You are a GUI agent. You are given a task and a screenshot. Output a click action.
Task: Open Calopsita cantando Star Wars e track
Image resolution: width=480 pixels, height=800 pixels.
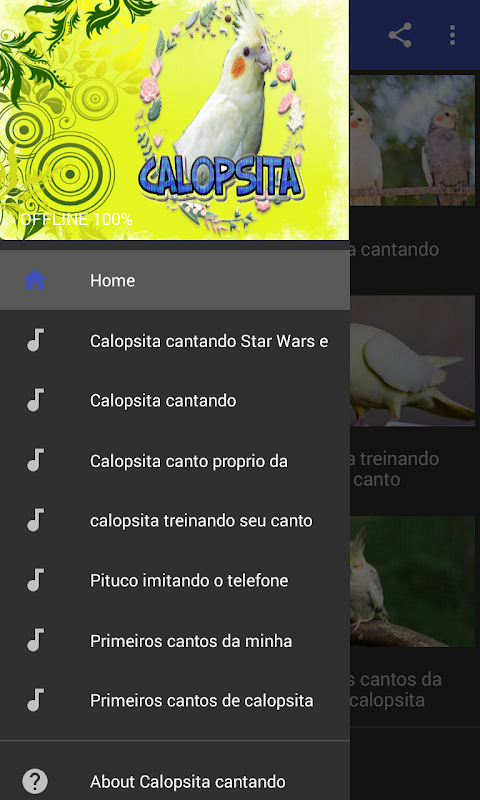tap(174, 340)
